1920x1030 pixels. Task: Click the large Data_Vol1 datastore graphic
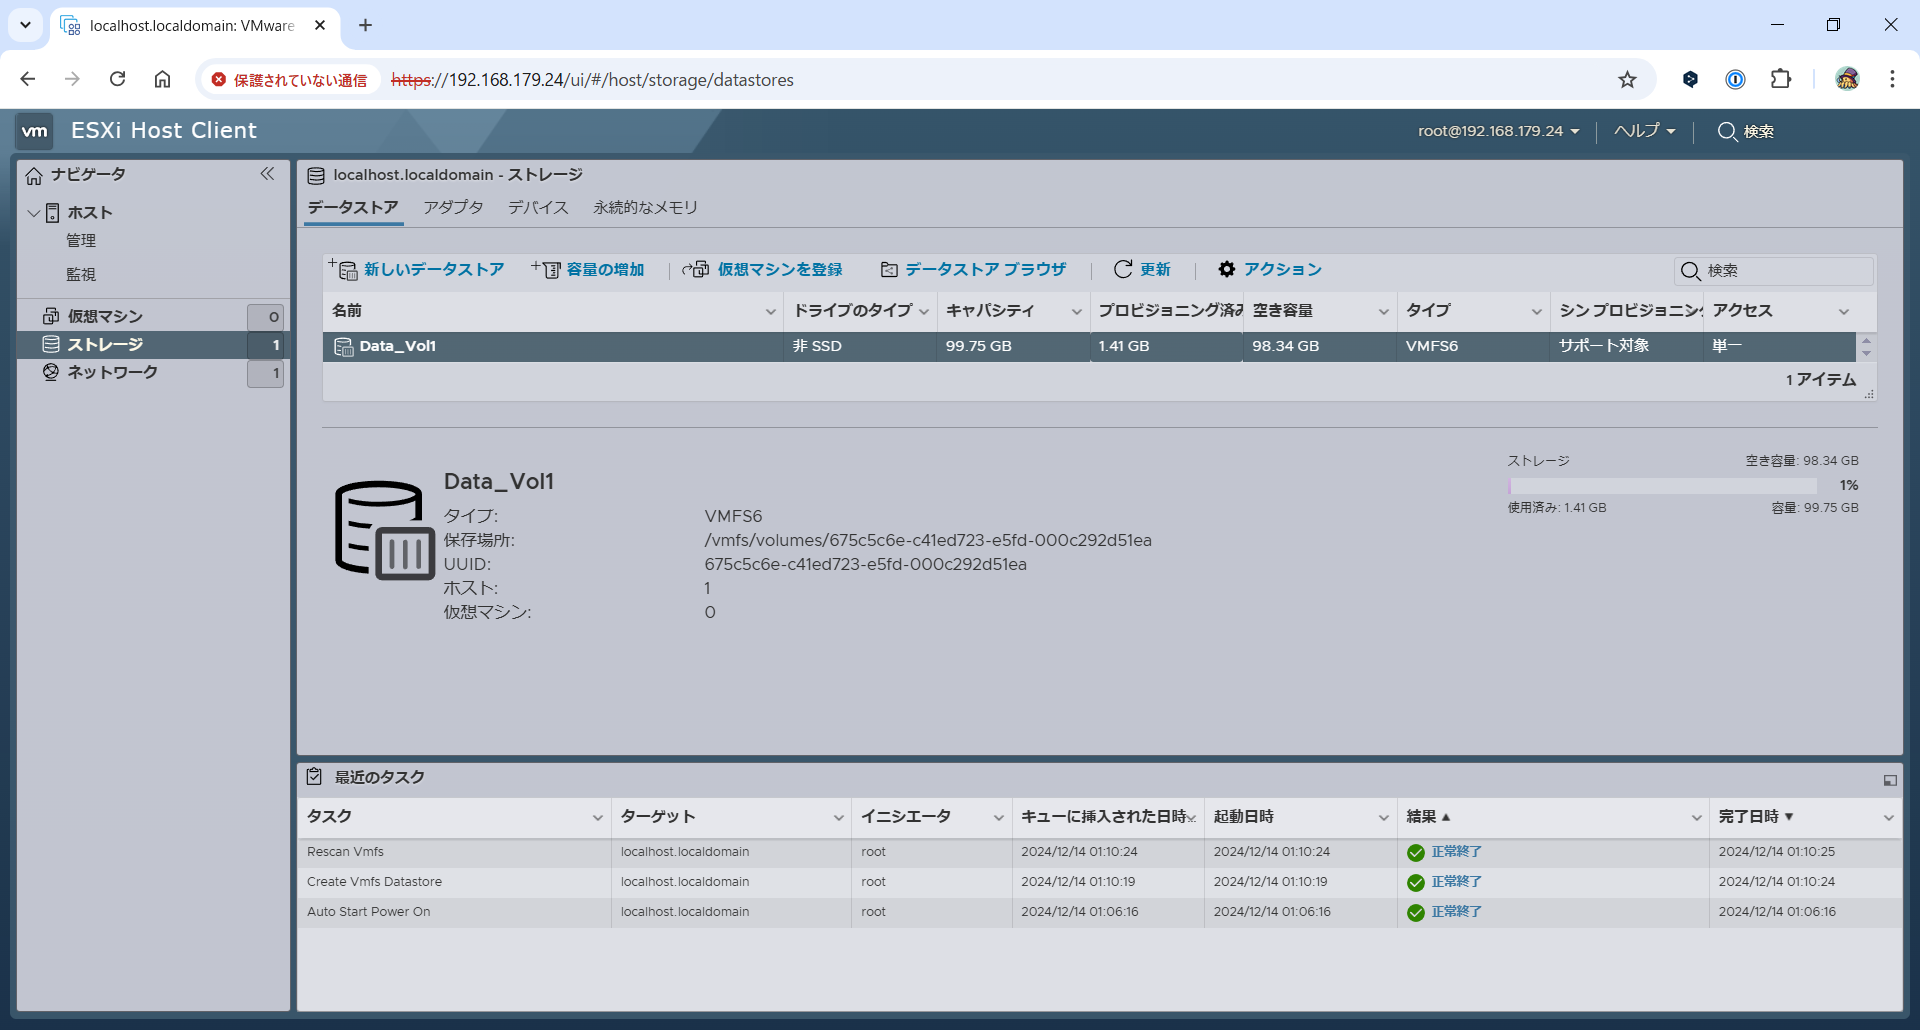(385, 530)
